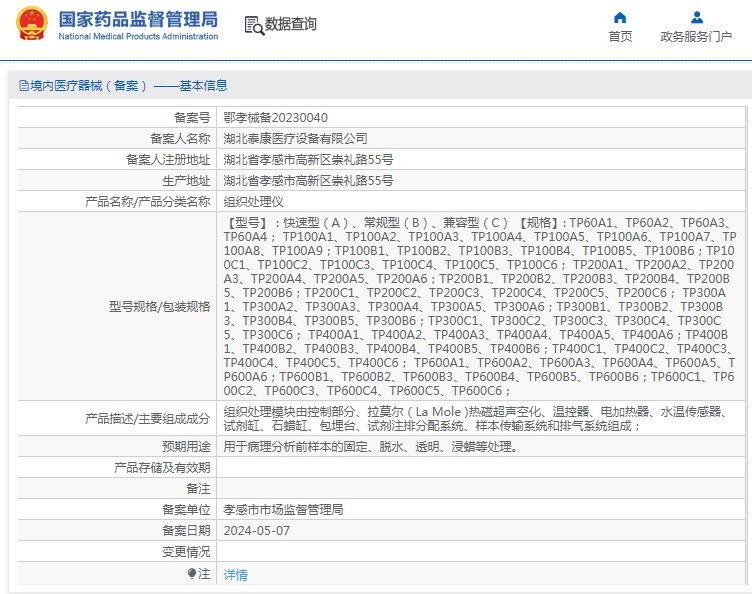Click the 备注 row label
The width and height of the screenshot is (752, 594).
[199, 489]
